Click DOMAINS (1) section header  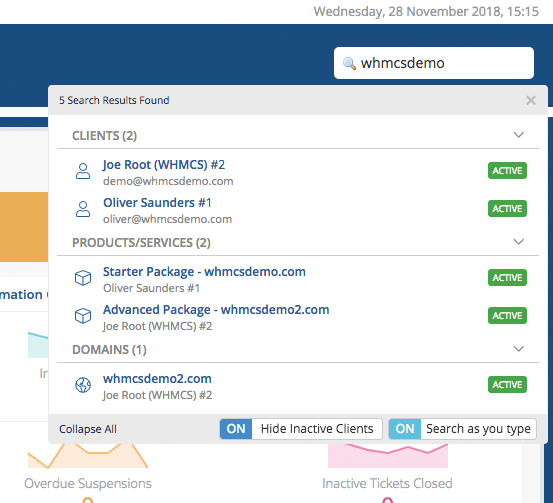click(109, 350)
